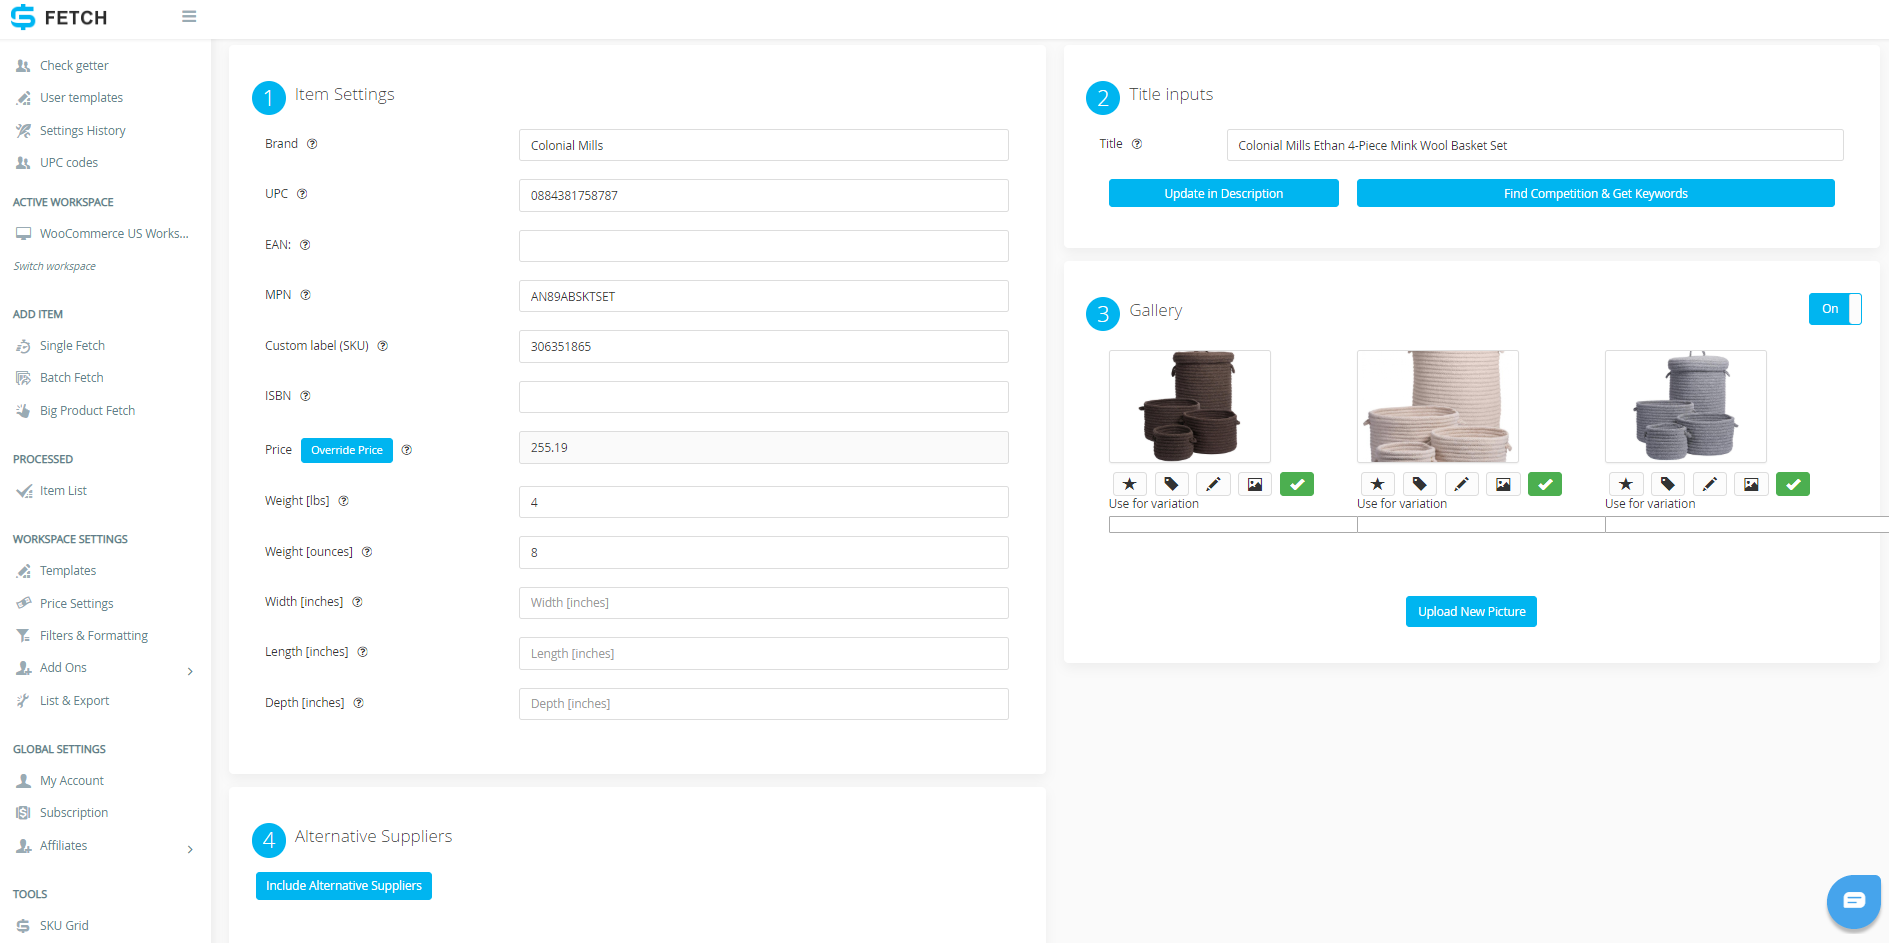Click picture icon on cream basket image

click(1503, 484)
